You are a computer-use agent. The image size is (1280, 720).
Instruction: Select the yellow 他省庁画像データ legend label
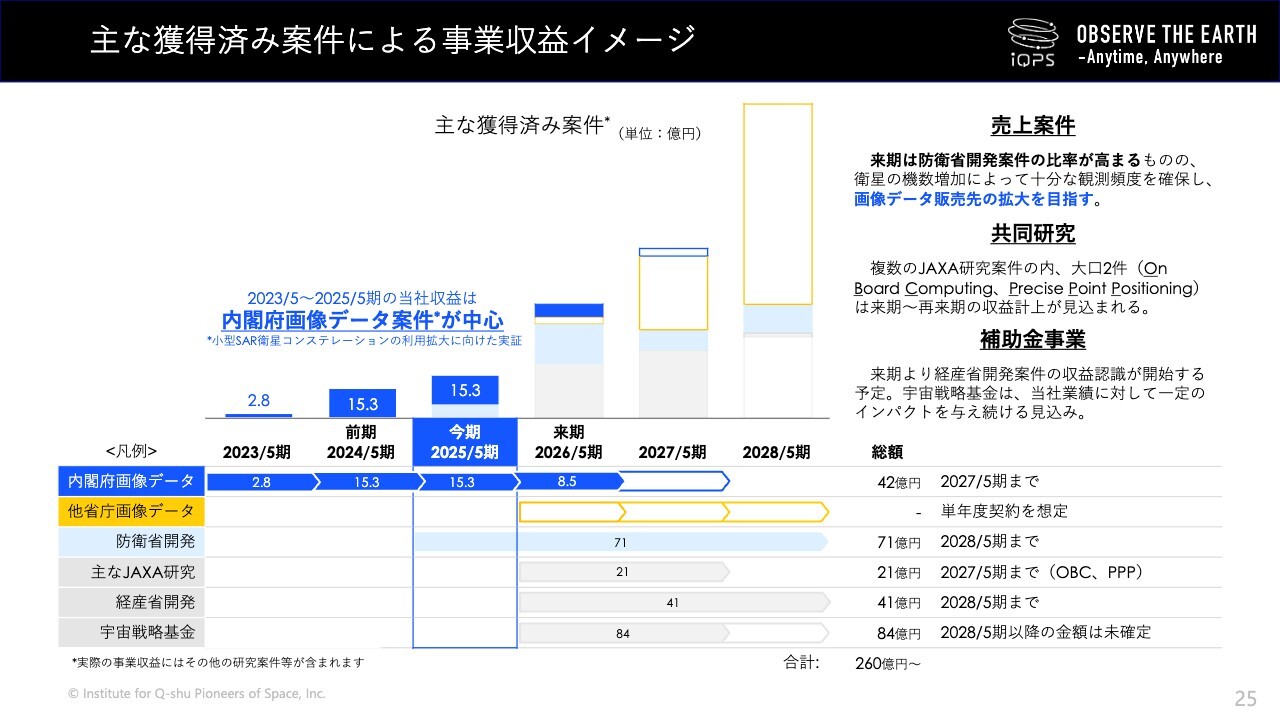tap(131, 512)
